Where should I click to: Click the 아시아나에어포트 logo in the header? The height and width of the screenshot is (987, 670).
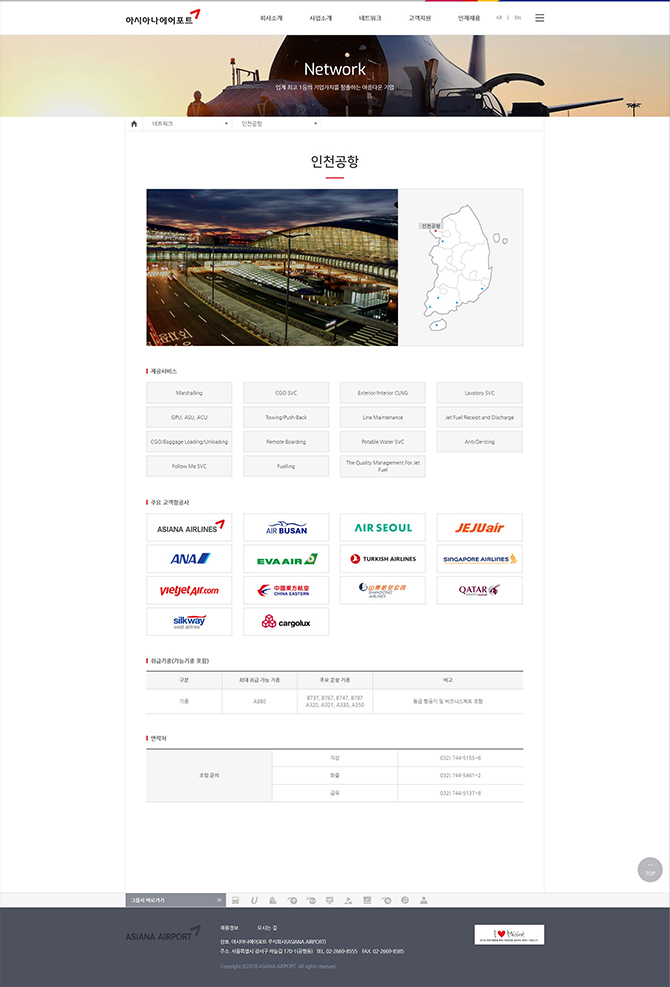[x=156, y=18]
